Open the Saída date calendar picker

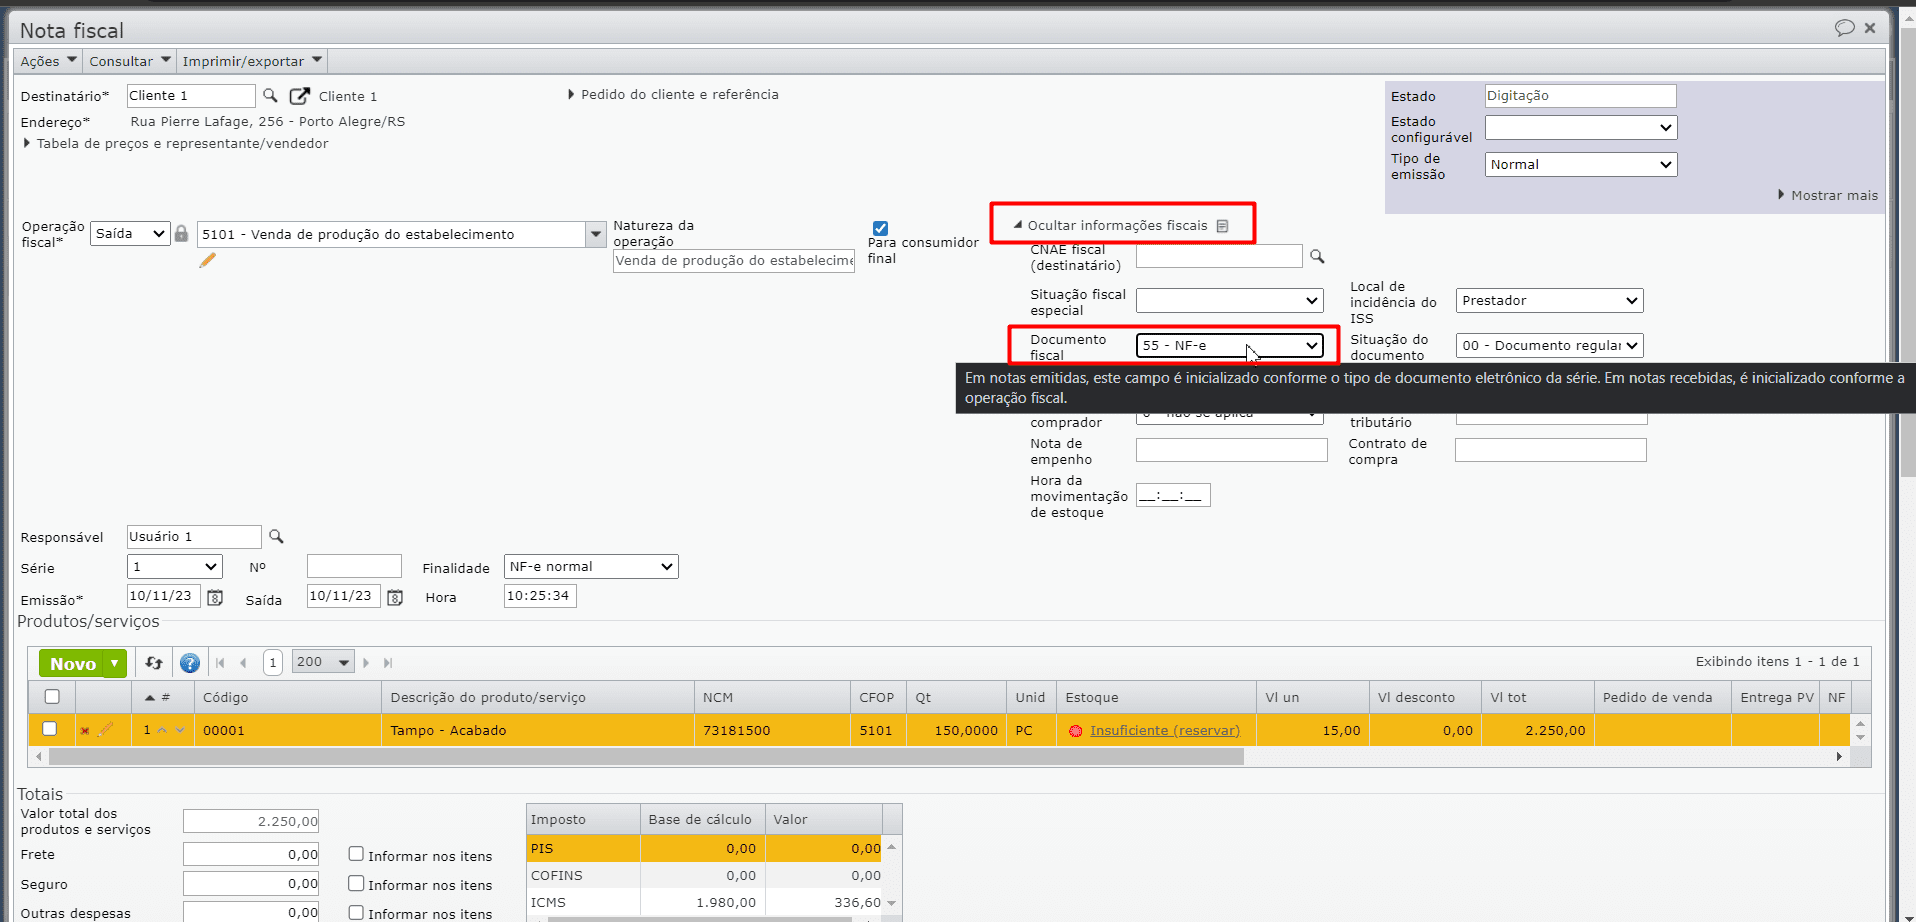point(395,598)
